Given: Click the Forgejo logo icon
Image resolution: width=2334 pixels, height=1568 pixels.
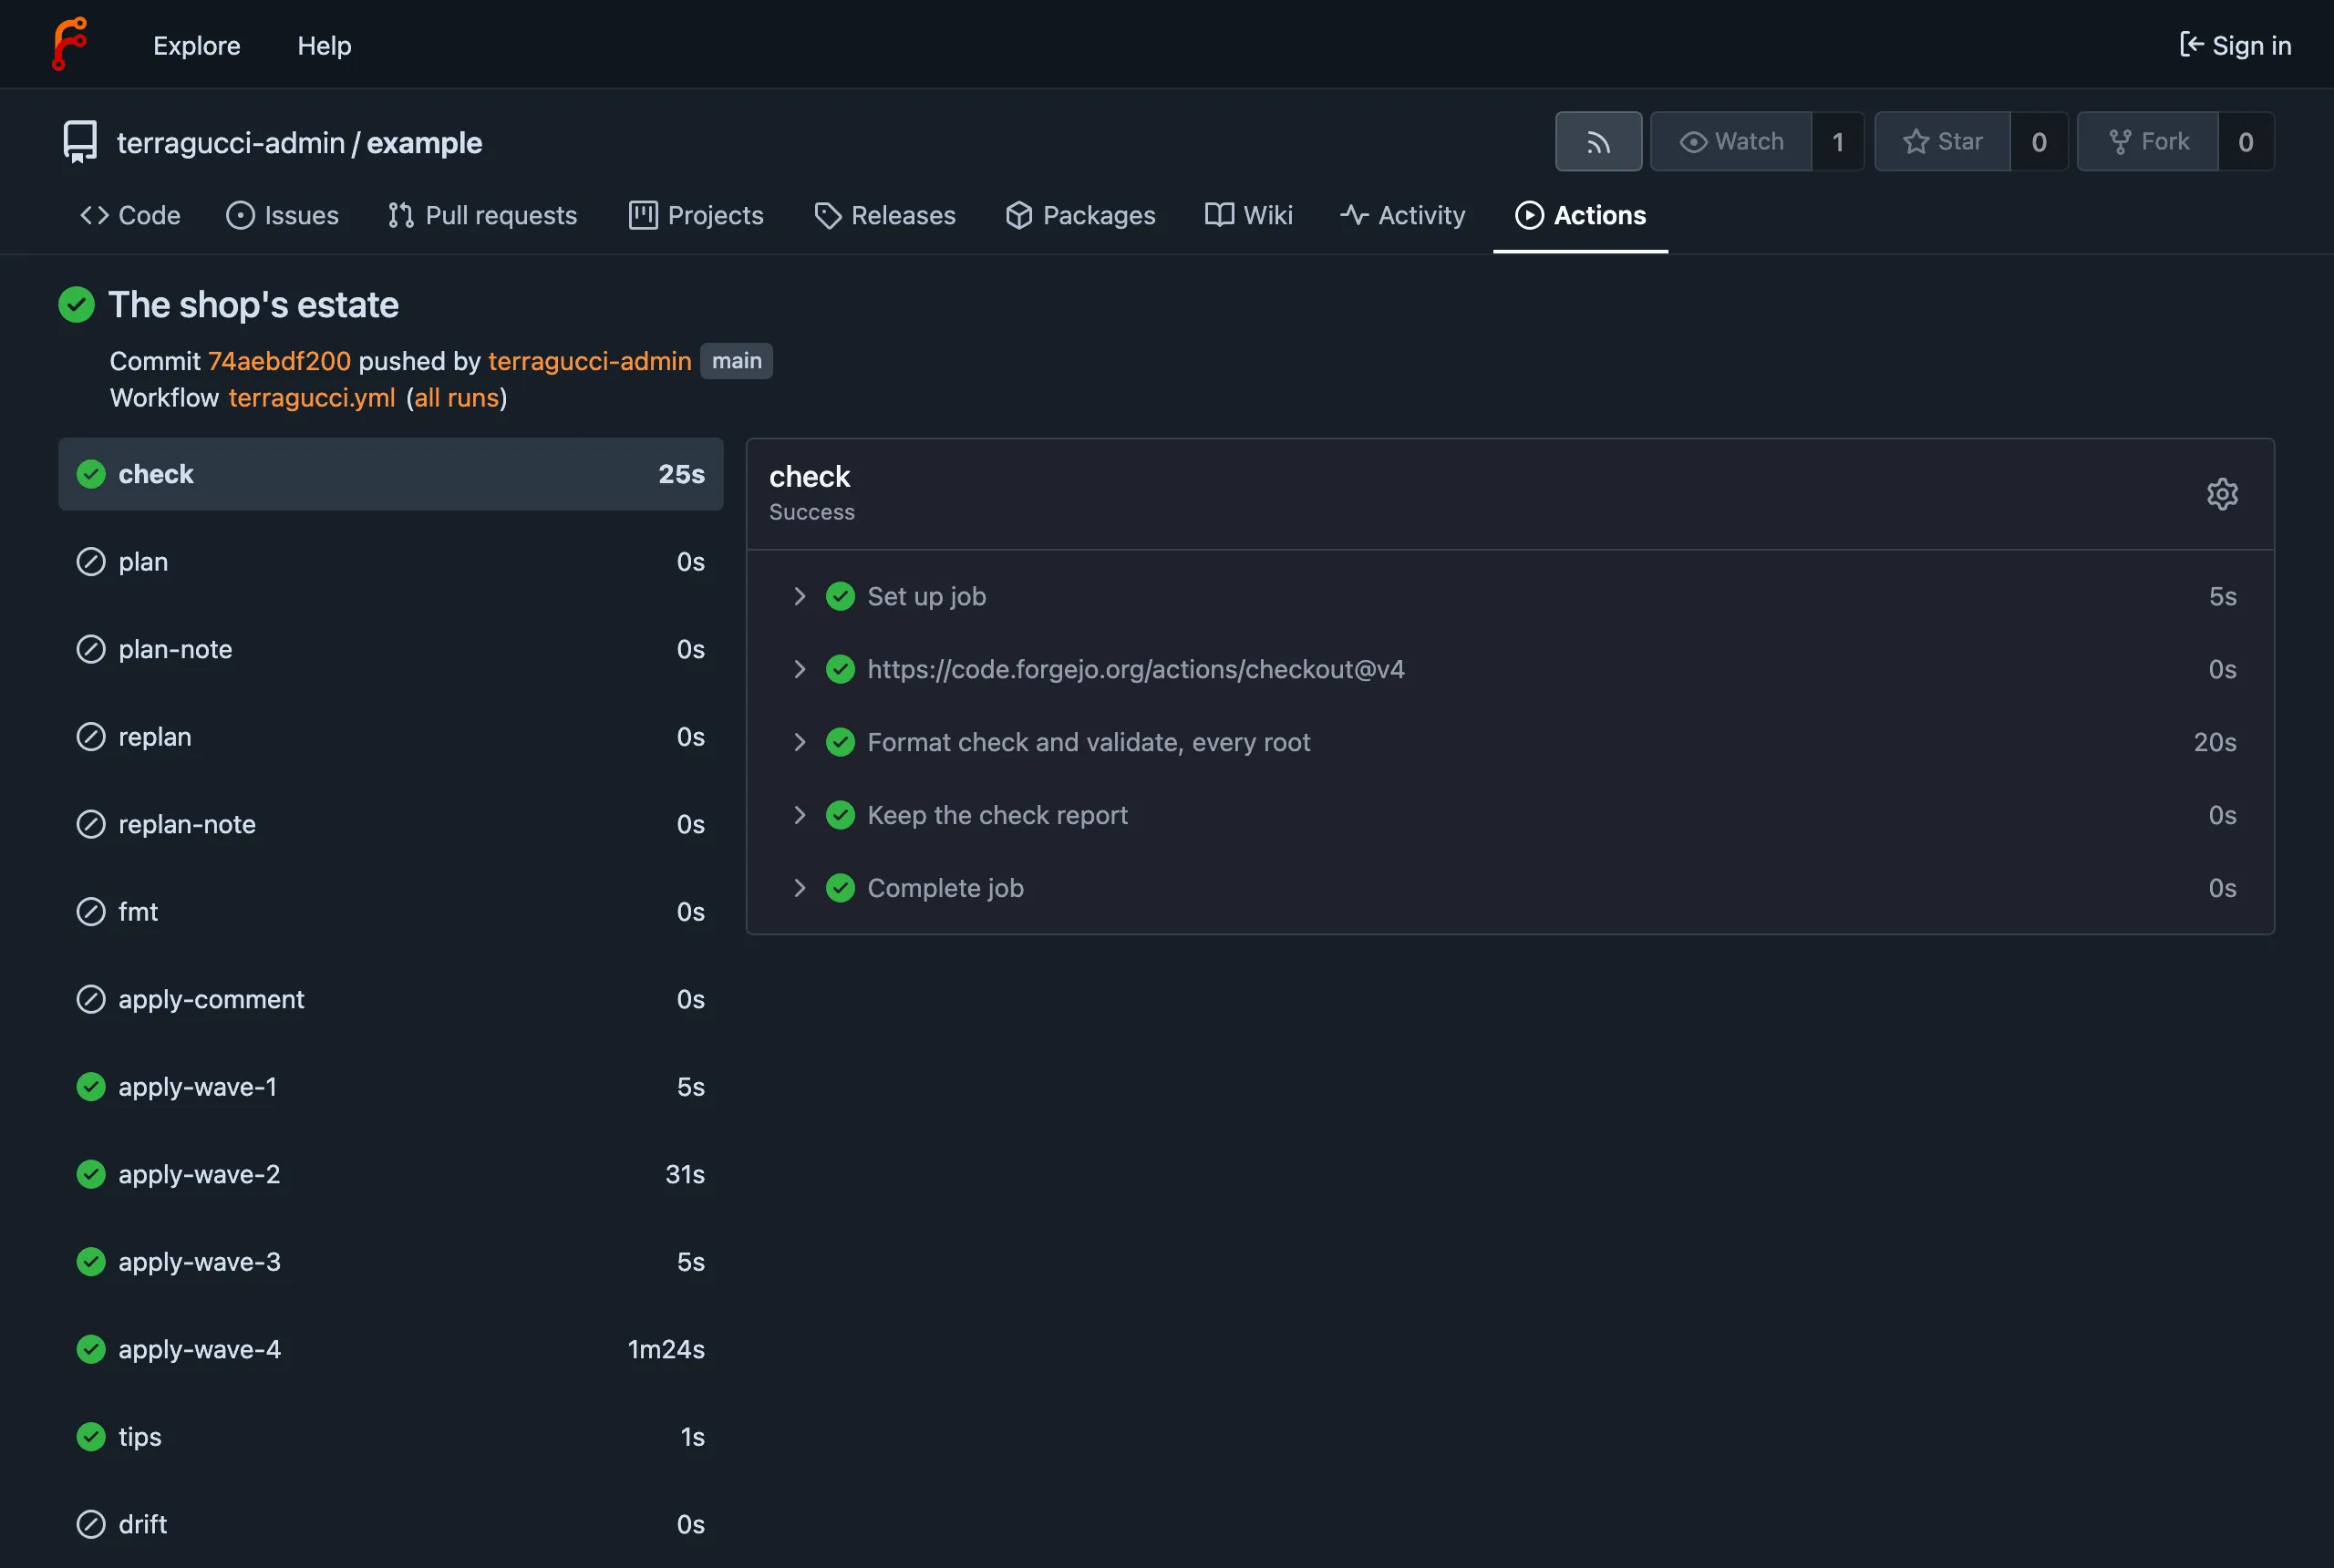Looking at the screenshot, I should click(70, 44).
